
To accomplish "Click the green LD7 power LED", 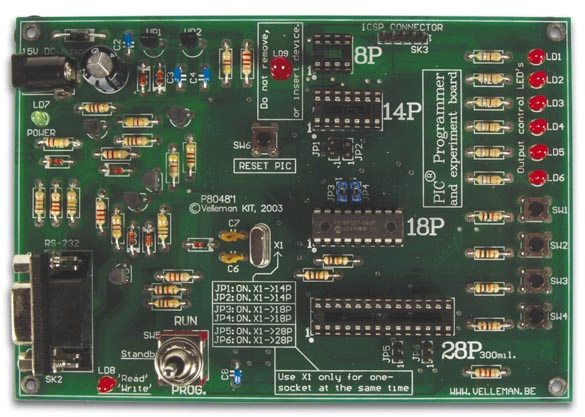I will pos(40,119).
